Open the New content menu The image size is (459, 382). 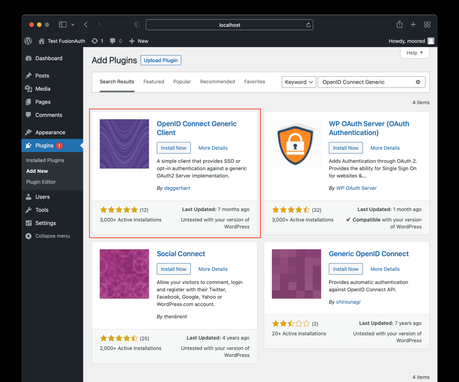coord(138,41)
